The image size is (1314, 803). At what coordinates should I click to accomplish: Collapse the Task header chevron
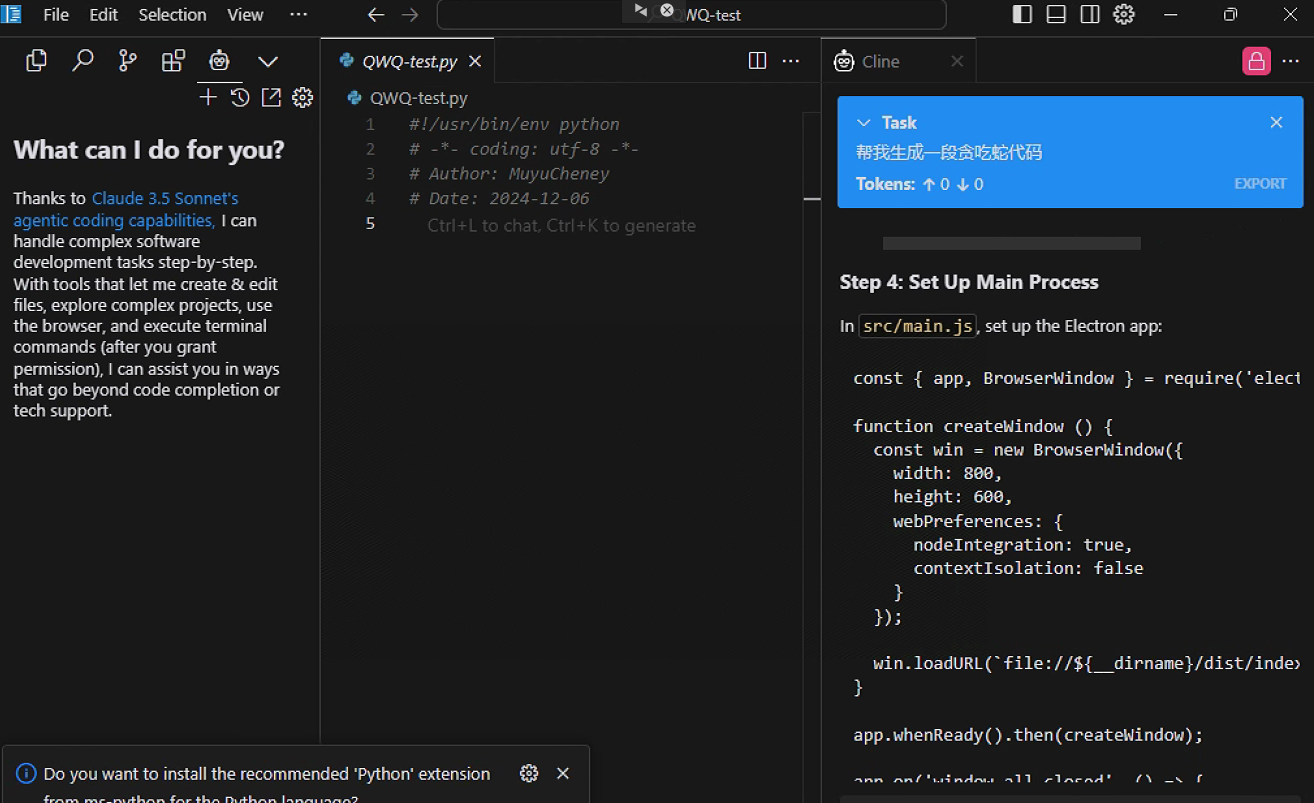864,123
